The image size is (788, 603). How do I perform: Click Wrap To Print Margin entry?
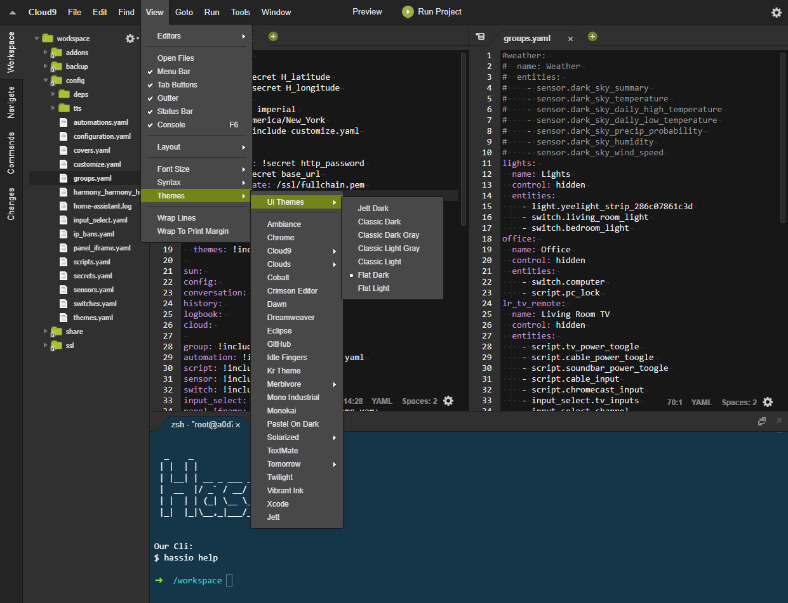(196, 231)
